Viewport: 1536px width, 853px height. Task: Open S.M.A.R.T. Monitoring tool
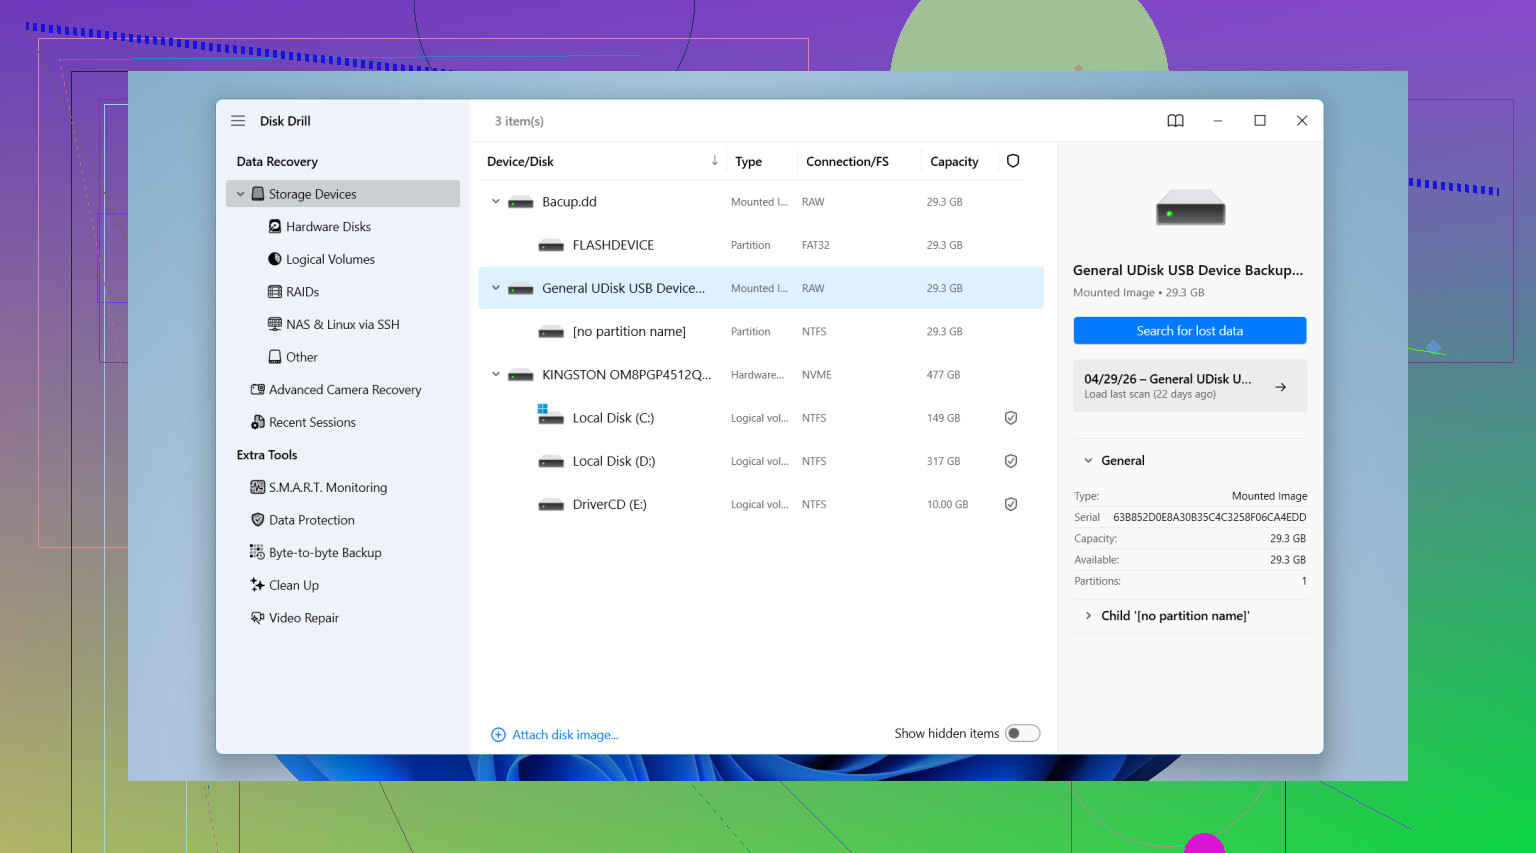(x=328, y=487)
